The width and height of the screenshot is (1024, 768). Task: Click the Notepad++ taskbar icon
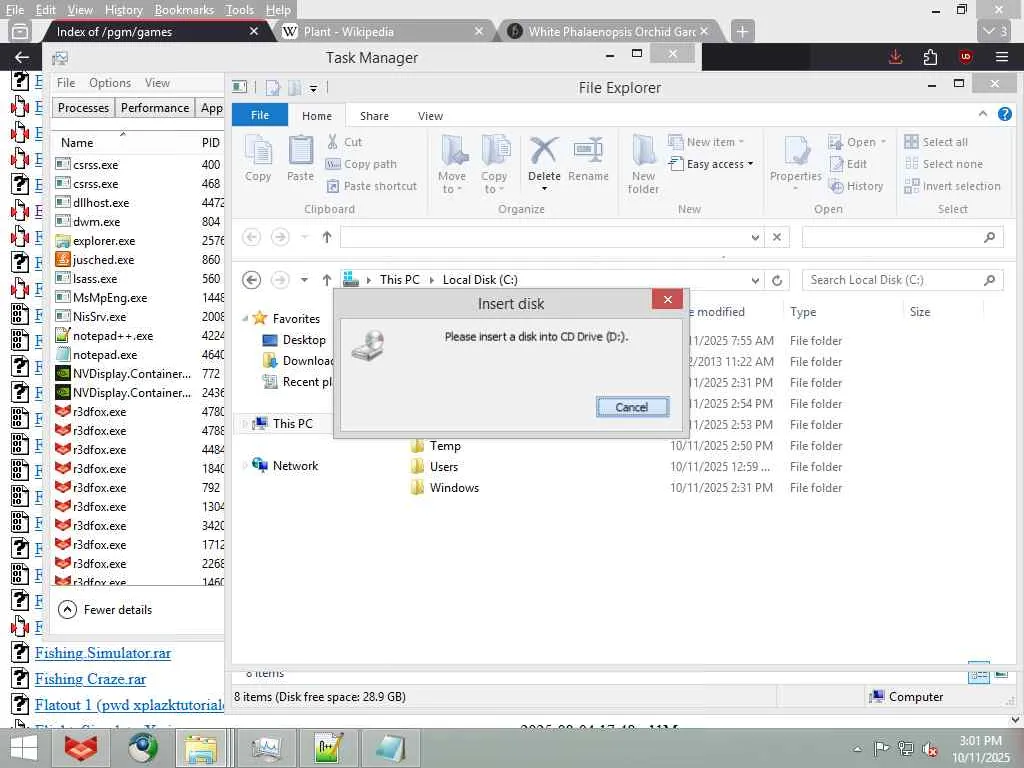(328, 748)
